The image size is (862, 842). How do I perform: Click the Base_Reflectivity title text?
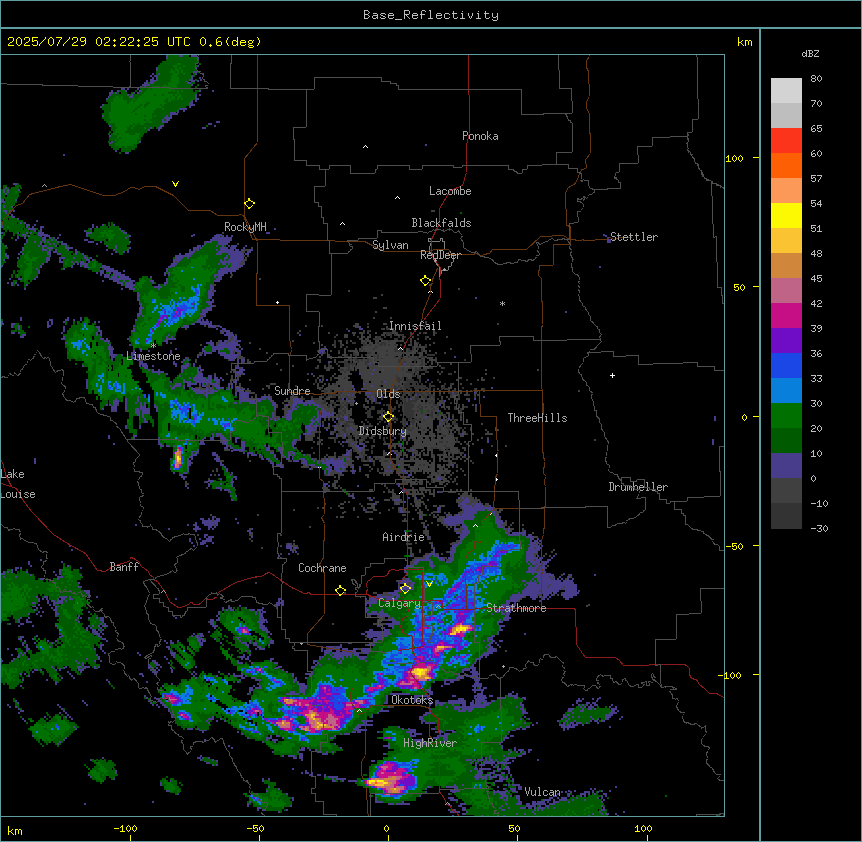click(x=431, y=15)
